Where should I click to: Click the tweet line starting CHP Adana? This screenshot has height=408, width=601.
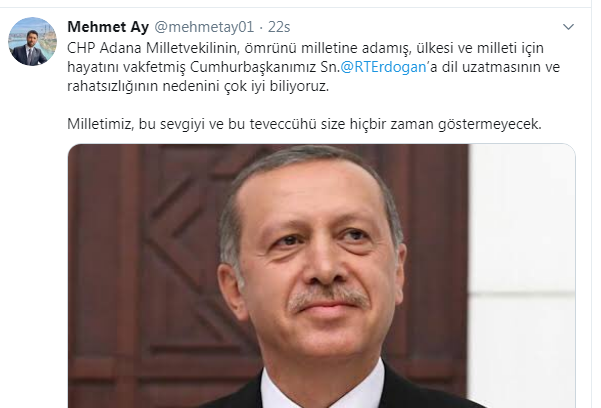[305, 48]
